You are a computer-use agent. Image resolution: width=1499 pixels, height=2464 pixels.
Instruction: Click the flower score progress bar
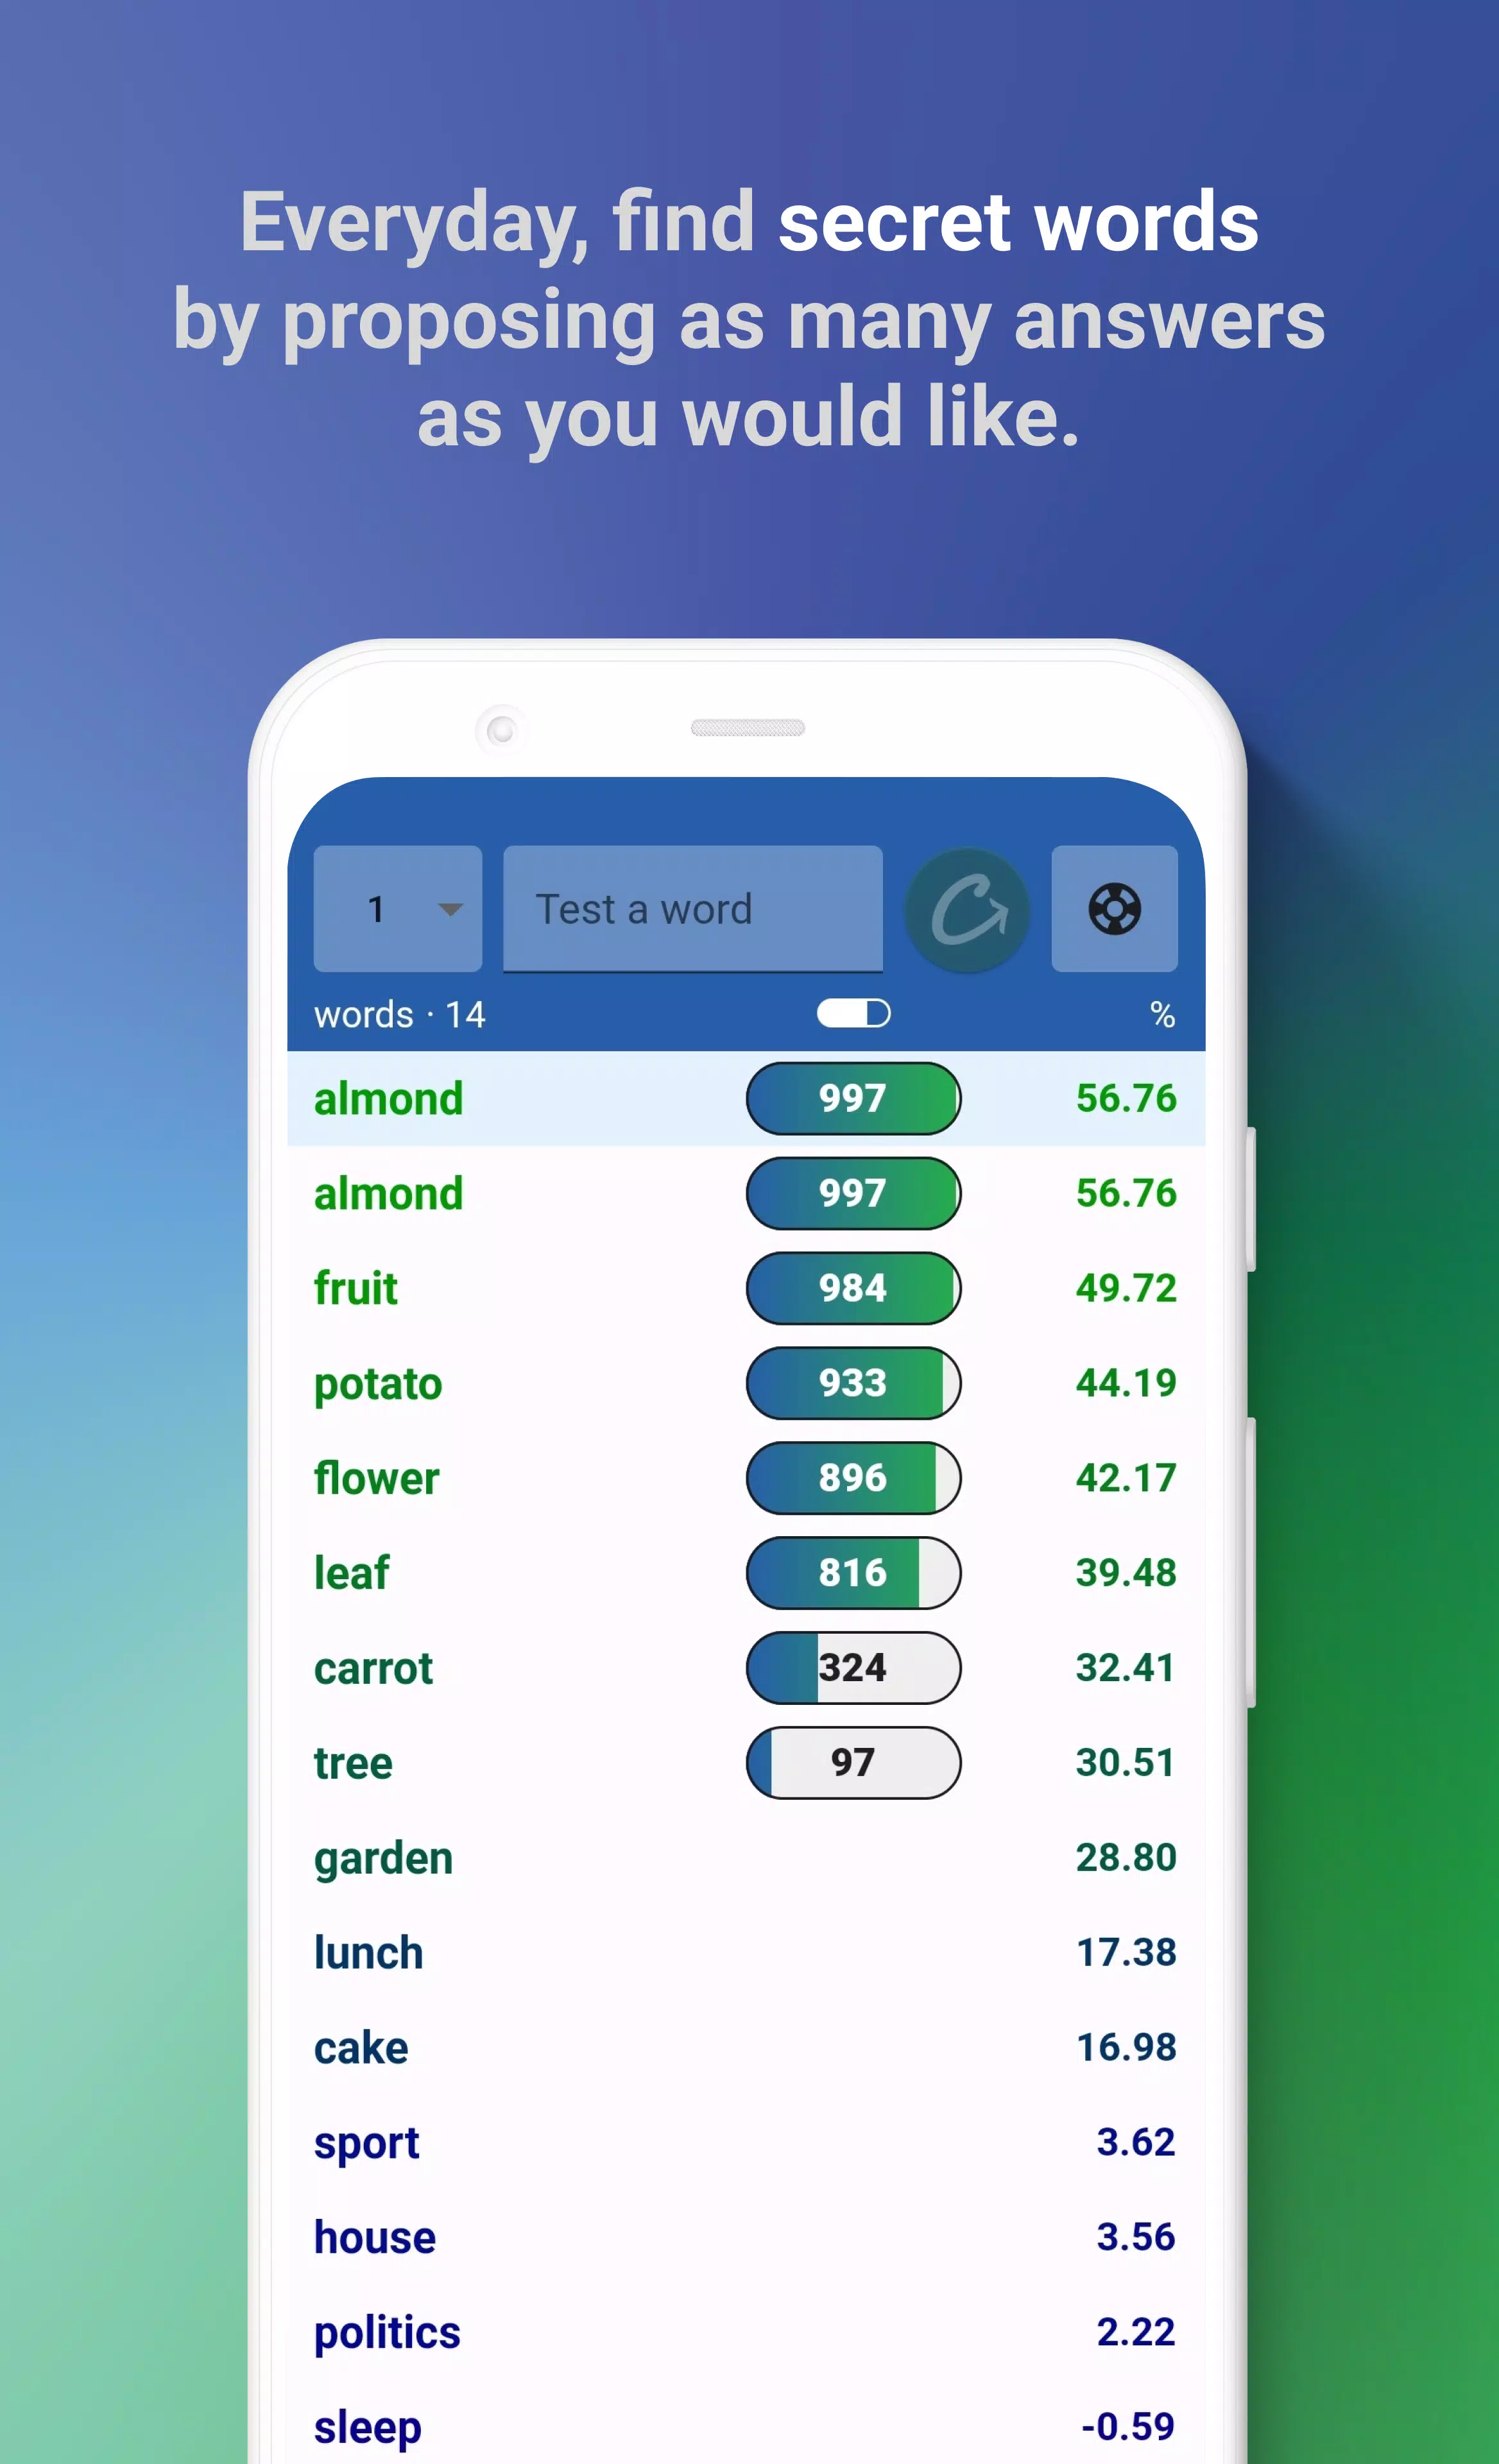[855, 1478]
